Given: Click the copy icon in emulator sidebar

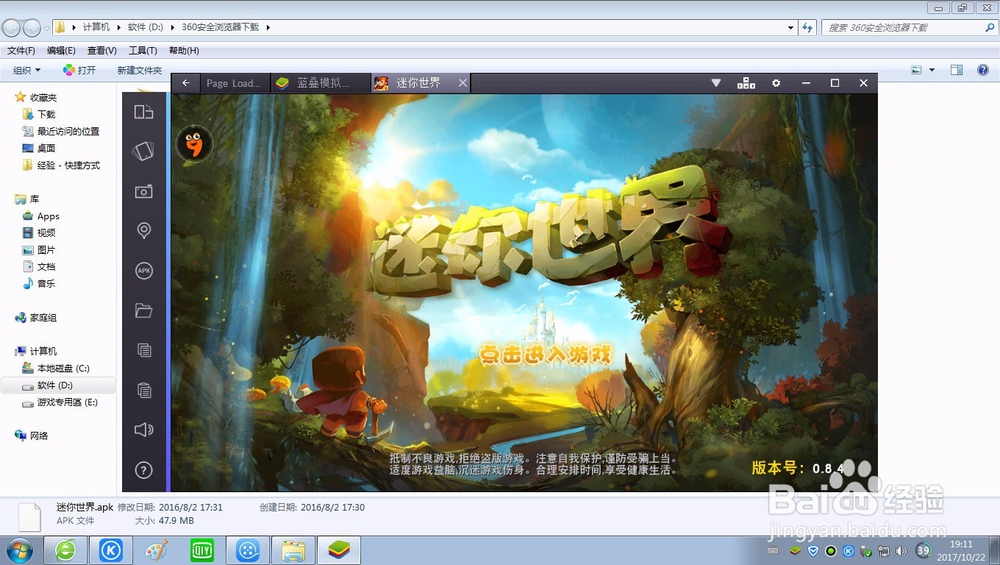Looking at the screenshot, I should pyautogui.click(x=144, y=350).
